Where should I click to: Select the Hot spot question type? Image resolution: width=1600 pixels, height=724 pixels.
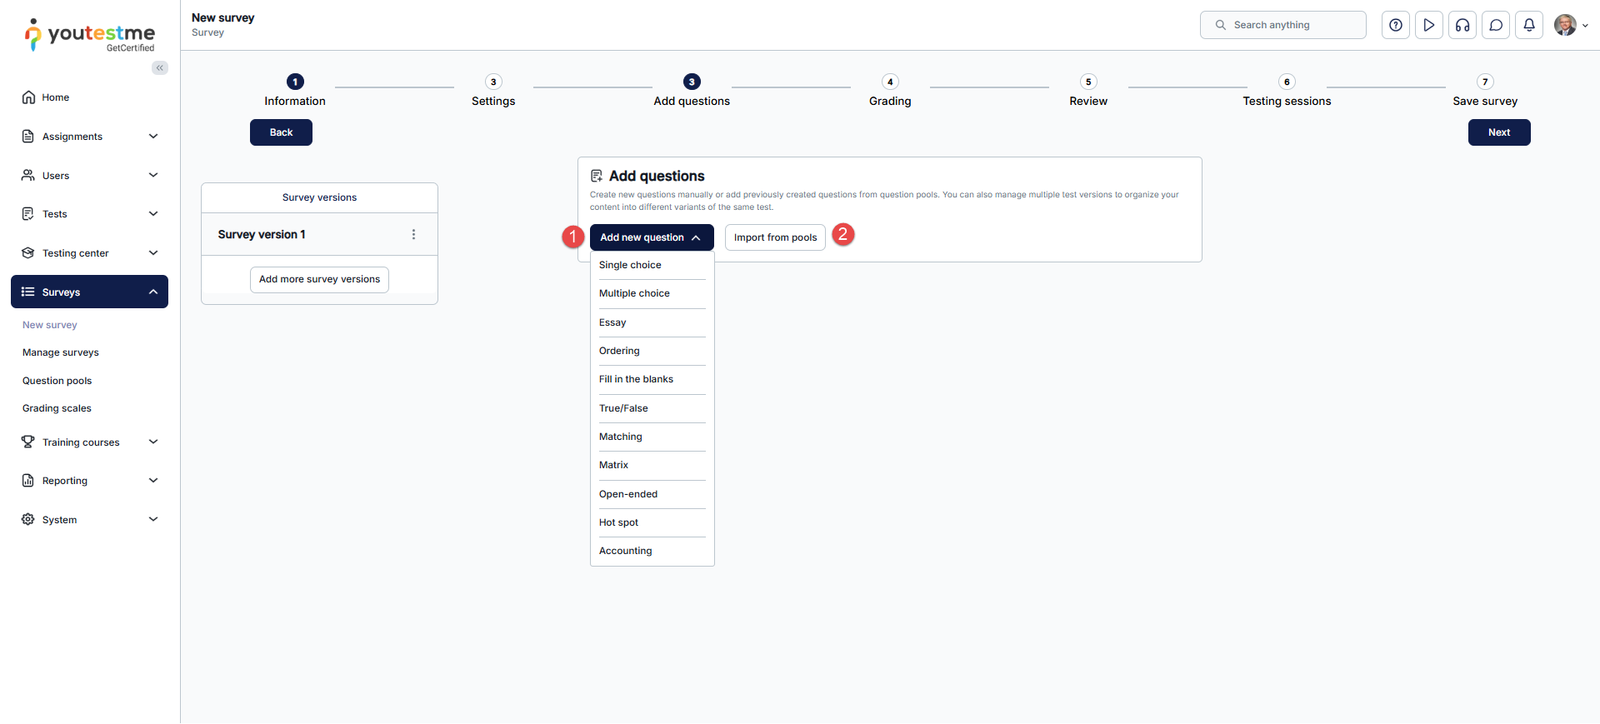pyautogui.click(x=619, y=523)
